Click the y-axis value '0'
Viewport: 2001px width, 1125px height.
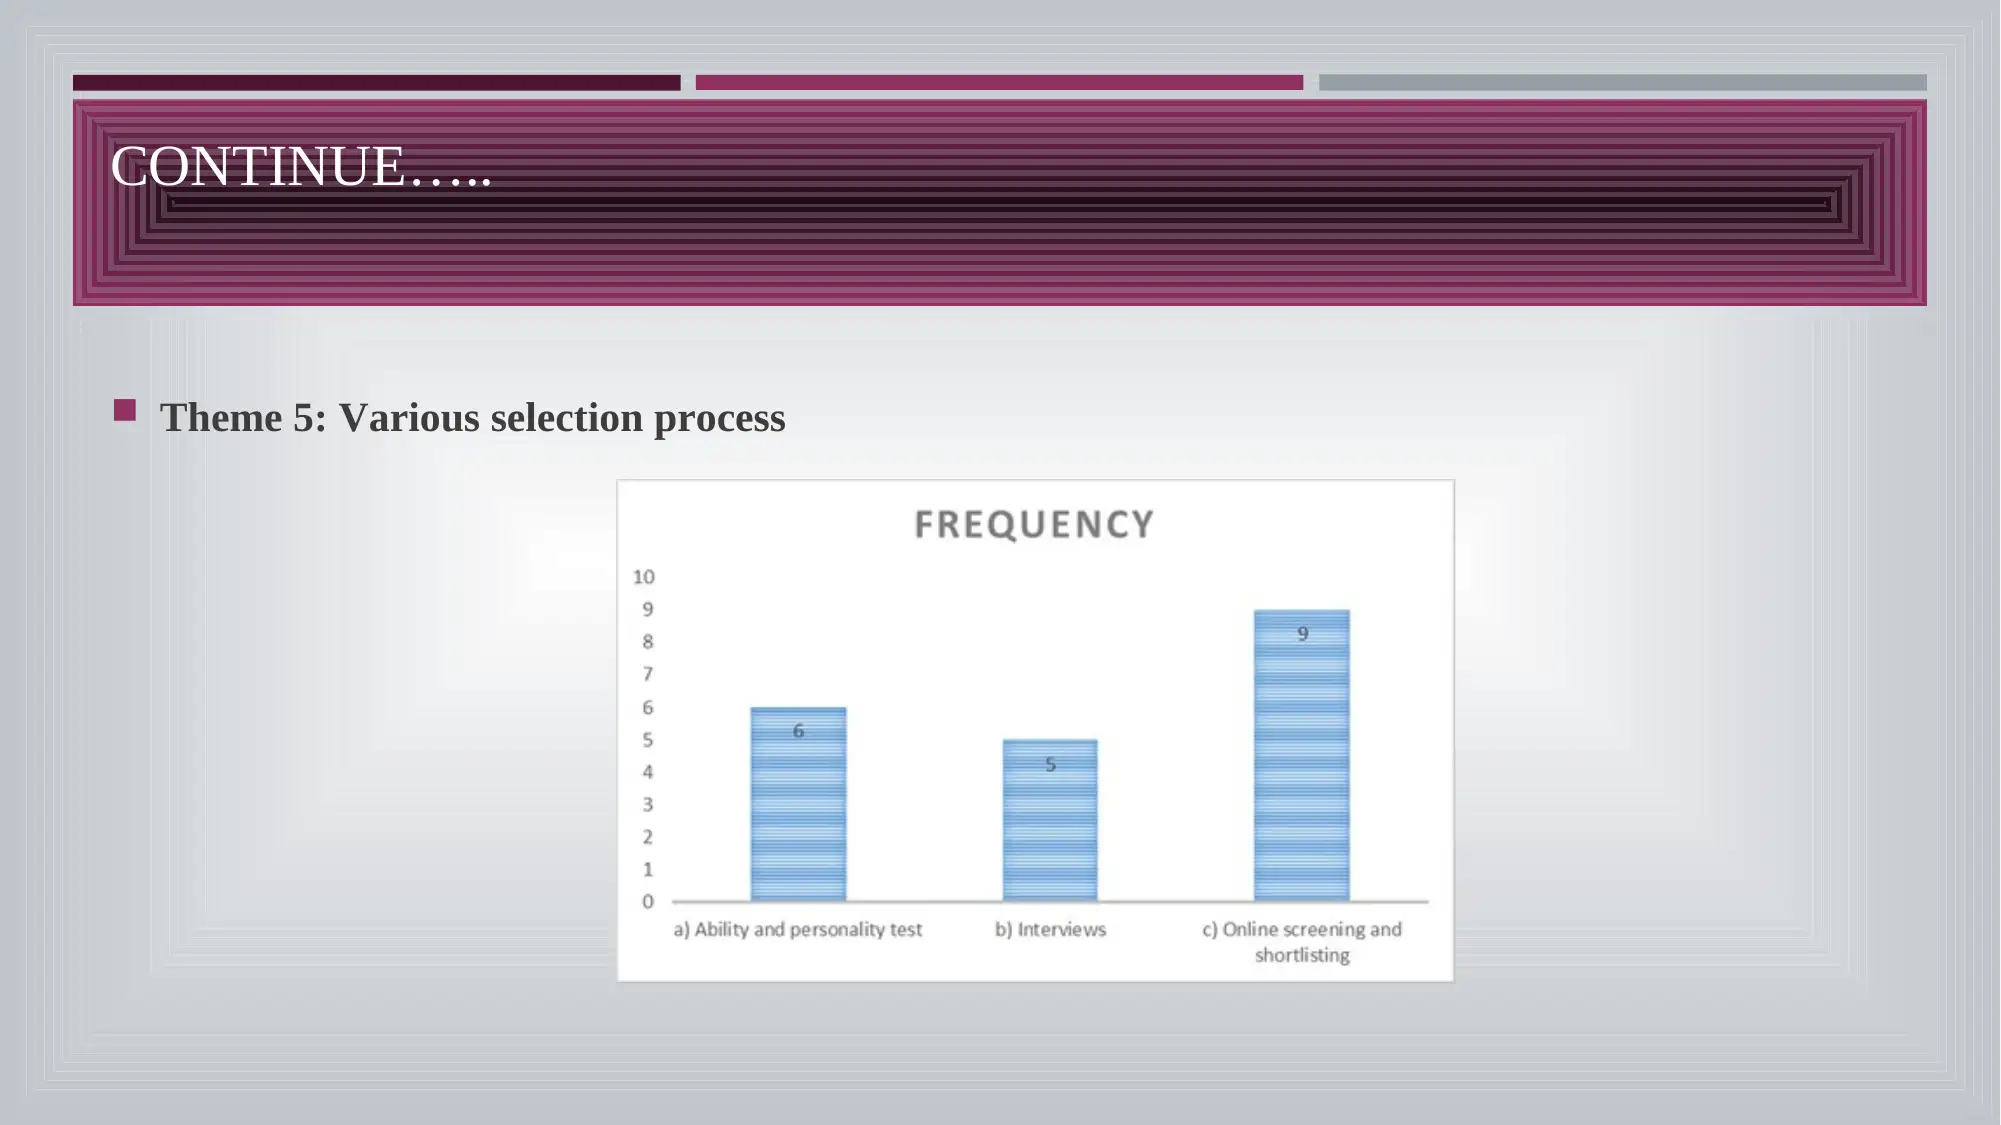[x=648, y=902]
